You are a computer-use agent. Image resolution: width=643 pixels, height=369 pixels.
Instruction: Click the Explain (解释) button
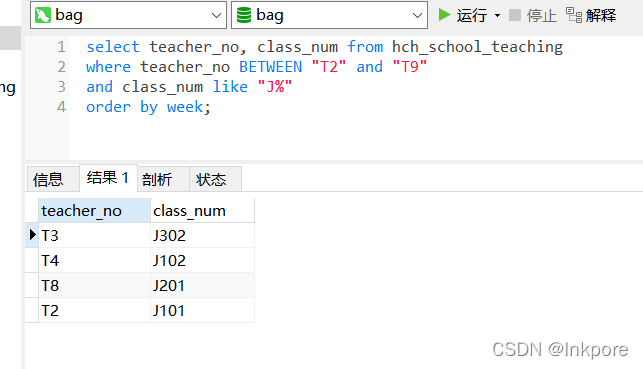point(591,16)
